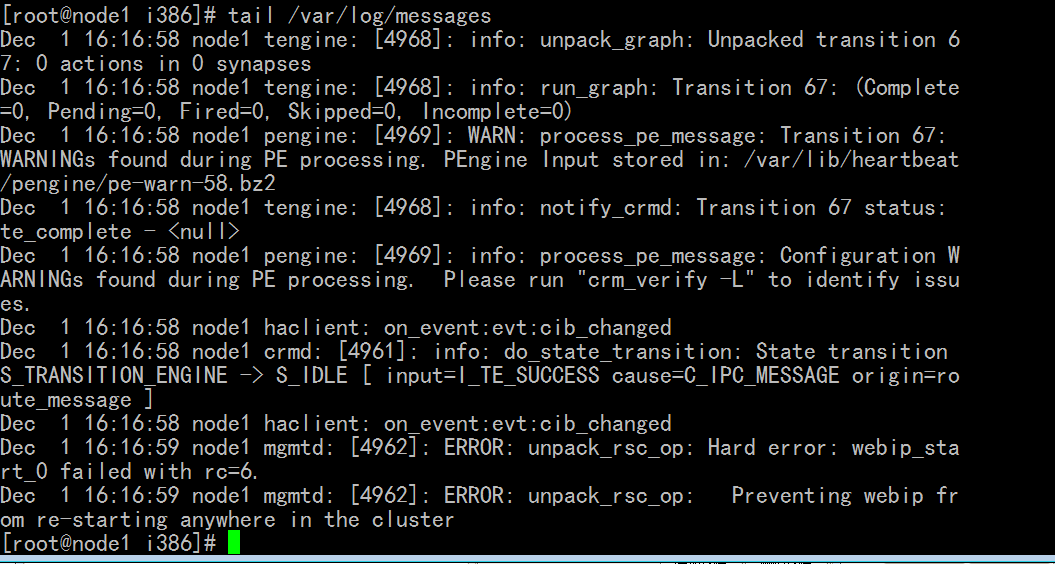The width and height of the screenshot is (1055, 564).
Task: Click 'run_graph:' in the tengine line
Action: 599,87
